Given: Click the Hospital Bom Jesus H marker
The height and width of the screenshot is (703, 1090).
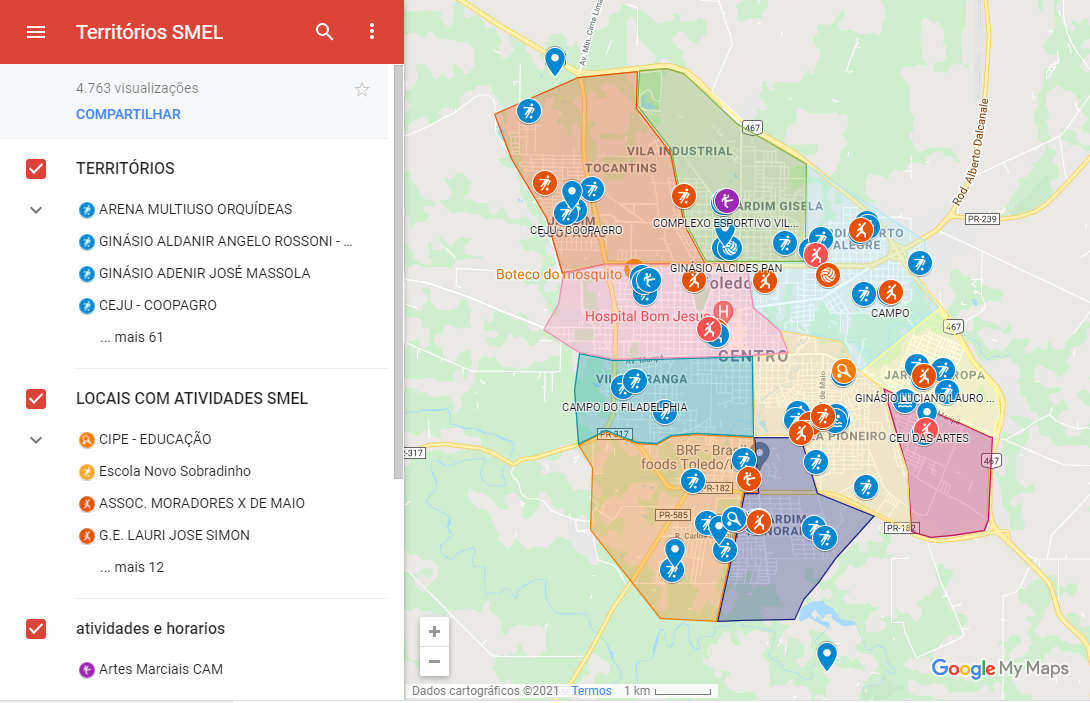Looking at the screenshot, I should click(x=724, y=311).
